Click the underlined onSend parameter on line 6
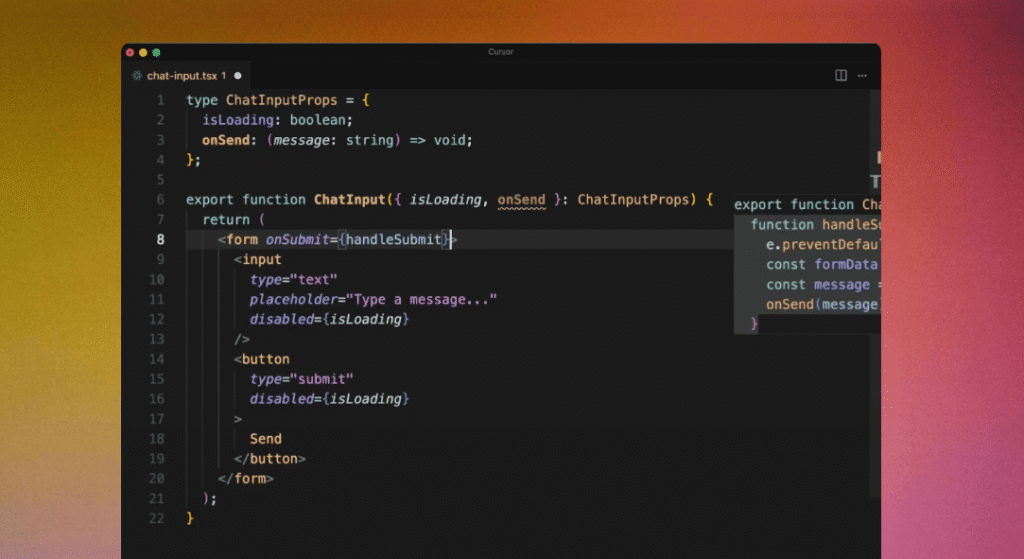This screenshot has height=559, width=1024. [x=521, y=200]
